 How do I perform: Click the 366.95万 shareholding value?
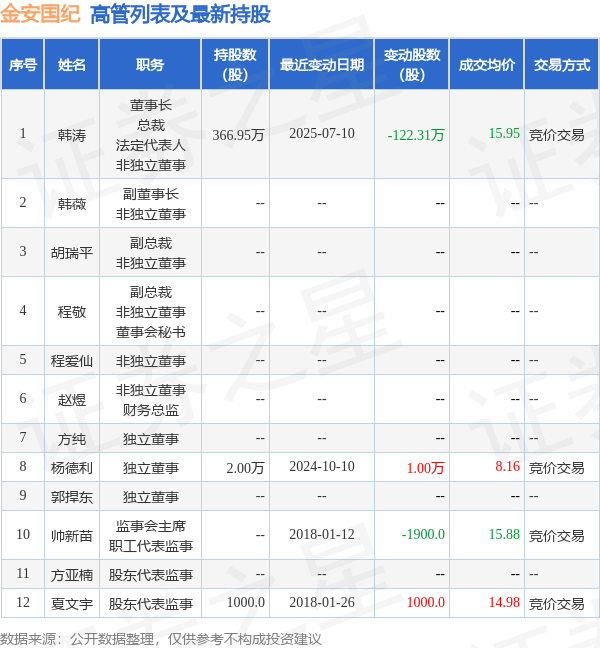(238, 135)
